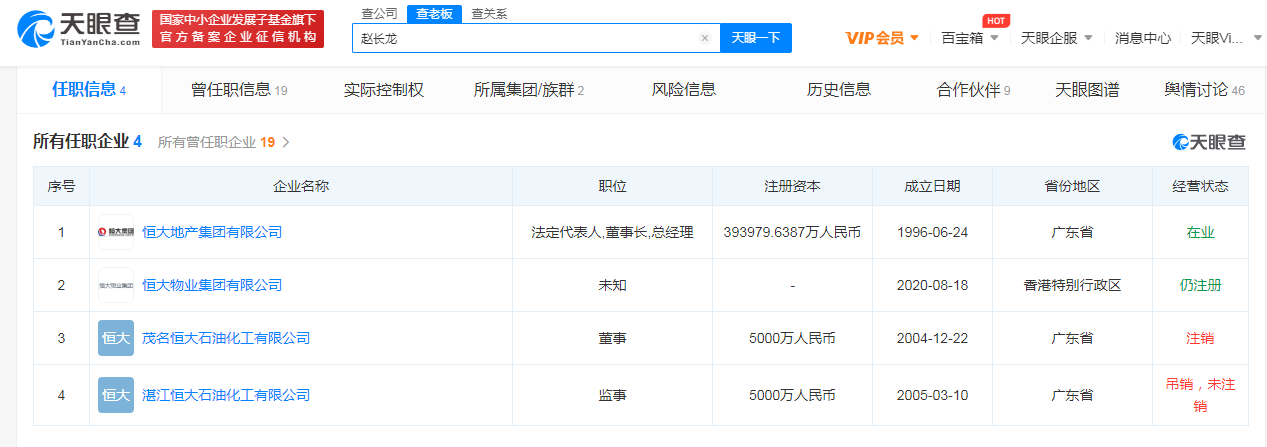The width and height of the screenshot is (1267, 447).
Task: Open 所有曾任职企业 19 link
Action: coord(216,142)
